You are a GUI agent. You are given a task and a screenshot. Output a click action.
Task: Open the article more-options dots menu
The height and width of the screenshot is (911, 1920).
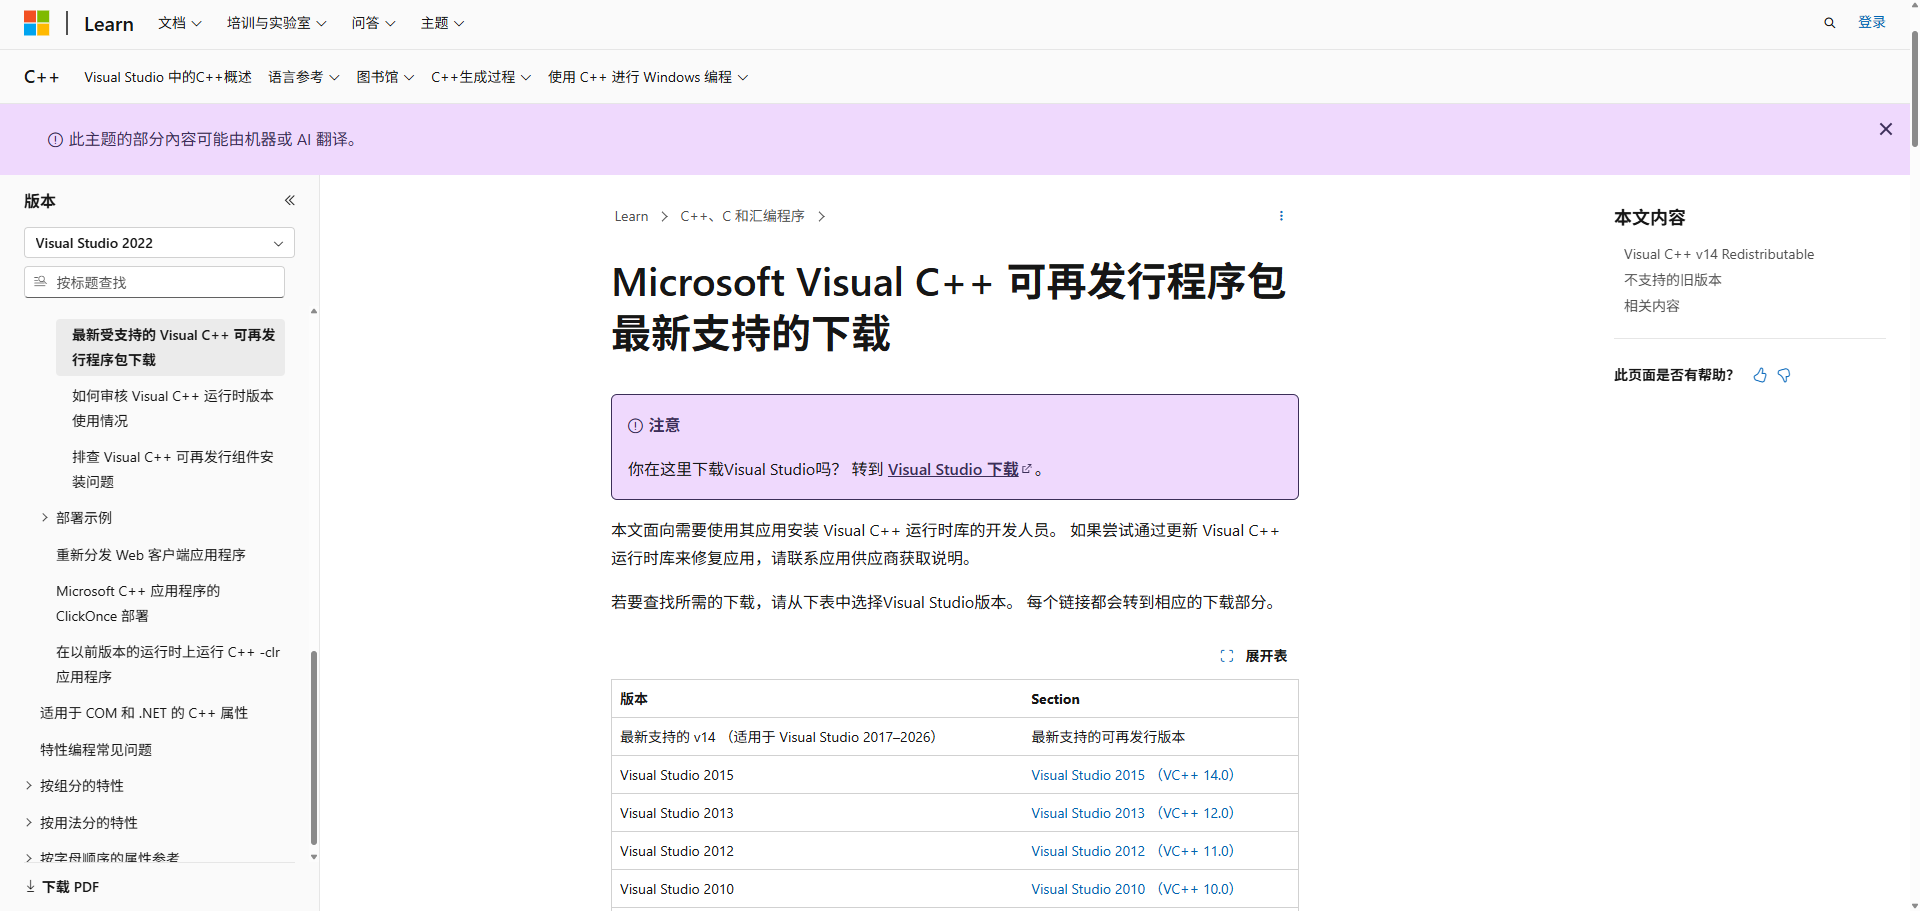click(1281, 216)
